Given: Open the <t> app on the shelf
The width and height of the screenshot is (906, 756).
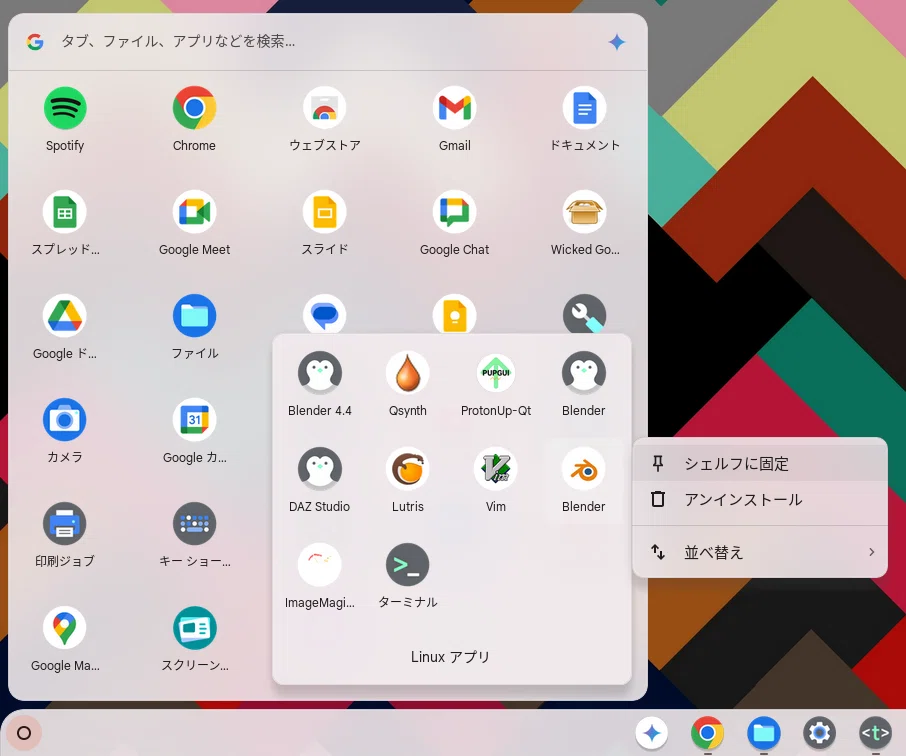Looking at the screenshot, I should [x=875, y=733].
